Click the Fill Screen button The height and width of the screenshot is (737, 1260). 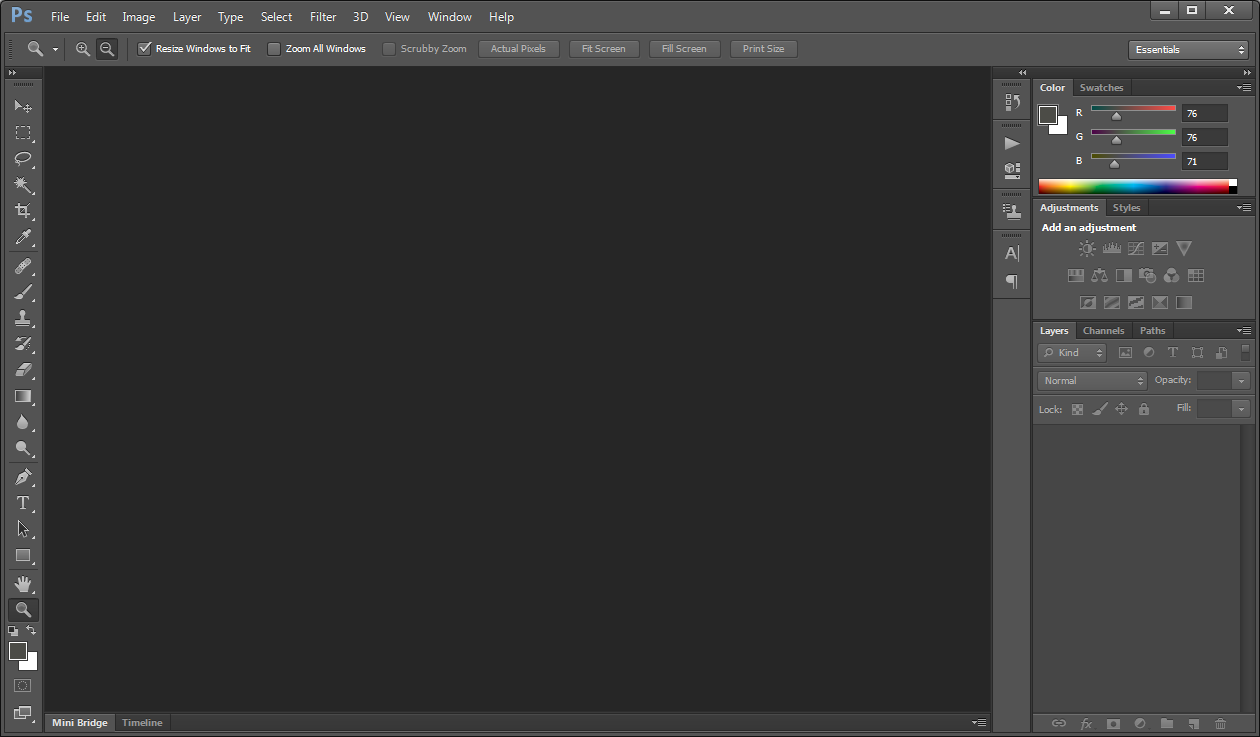pos(684,49)
